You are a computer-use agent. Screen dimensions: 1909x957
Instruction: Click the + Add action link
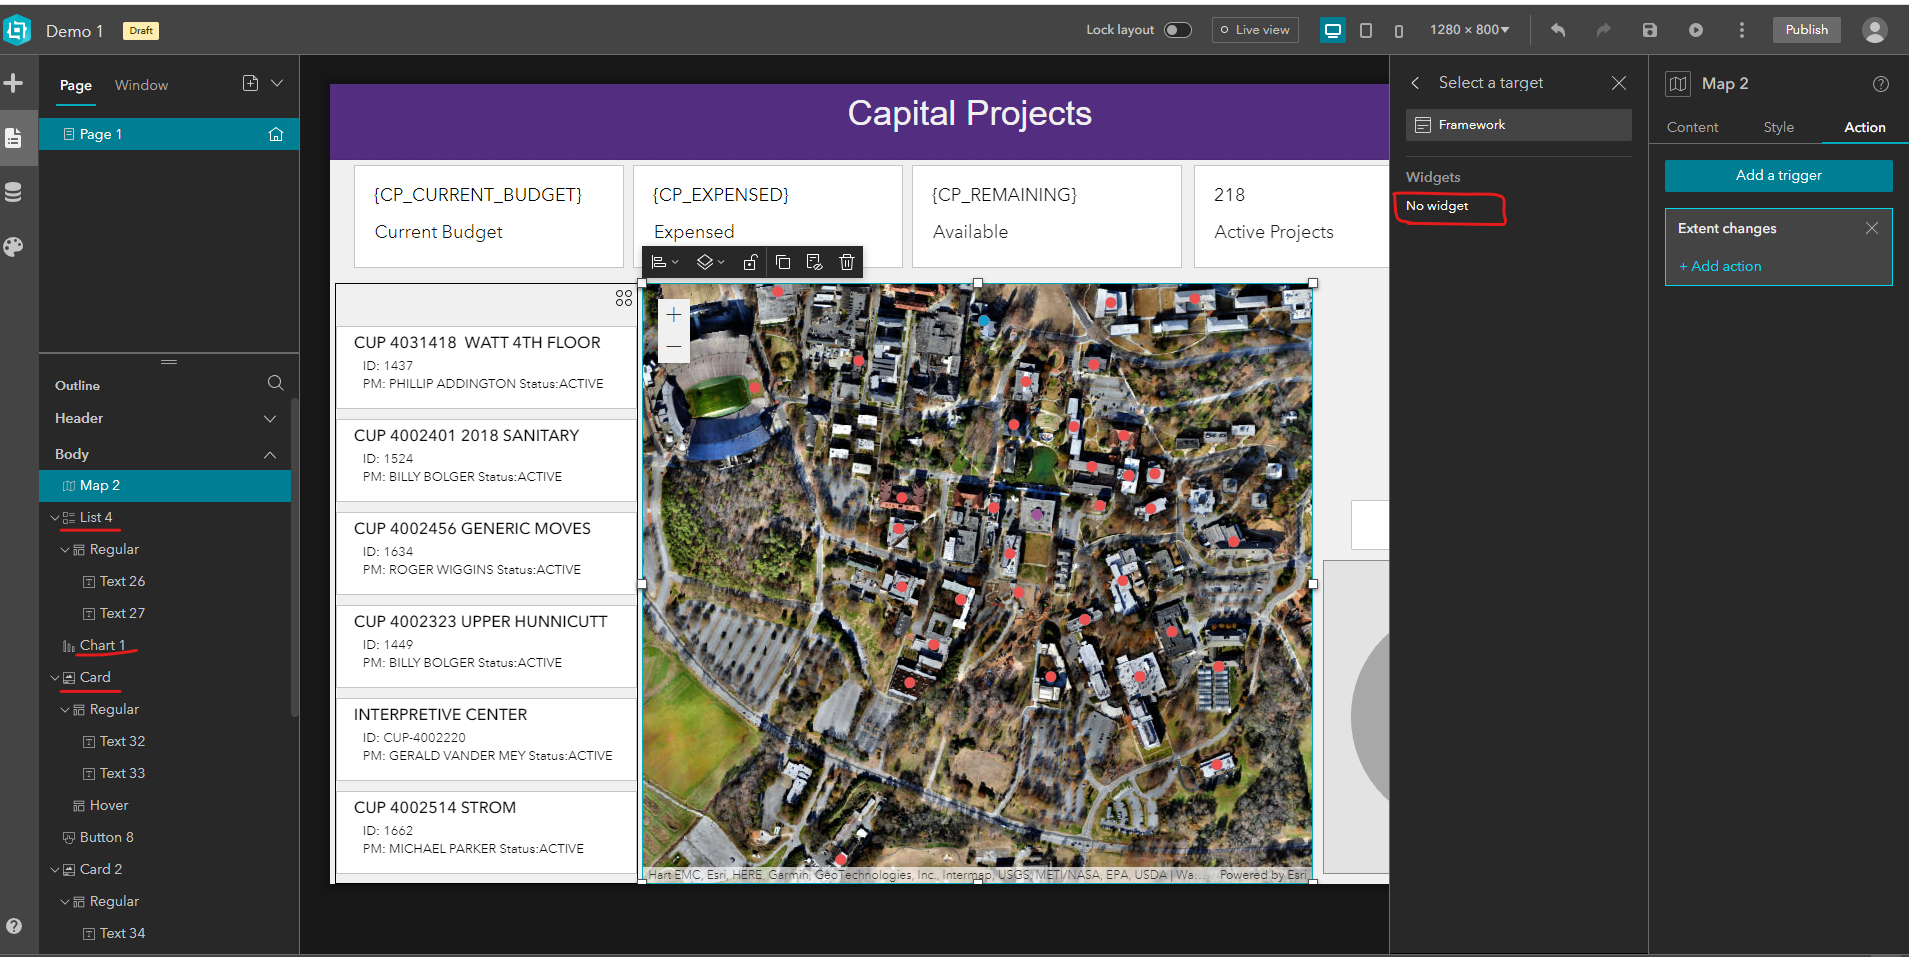pyautogui.click(x=1720, y=266)
